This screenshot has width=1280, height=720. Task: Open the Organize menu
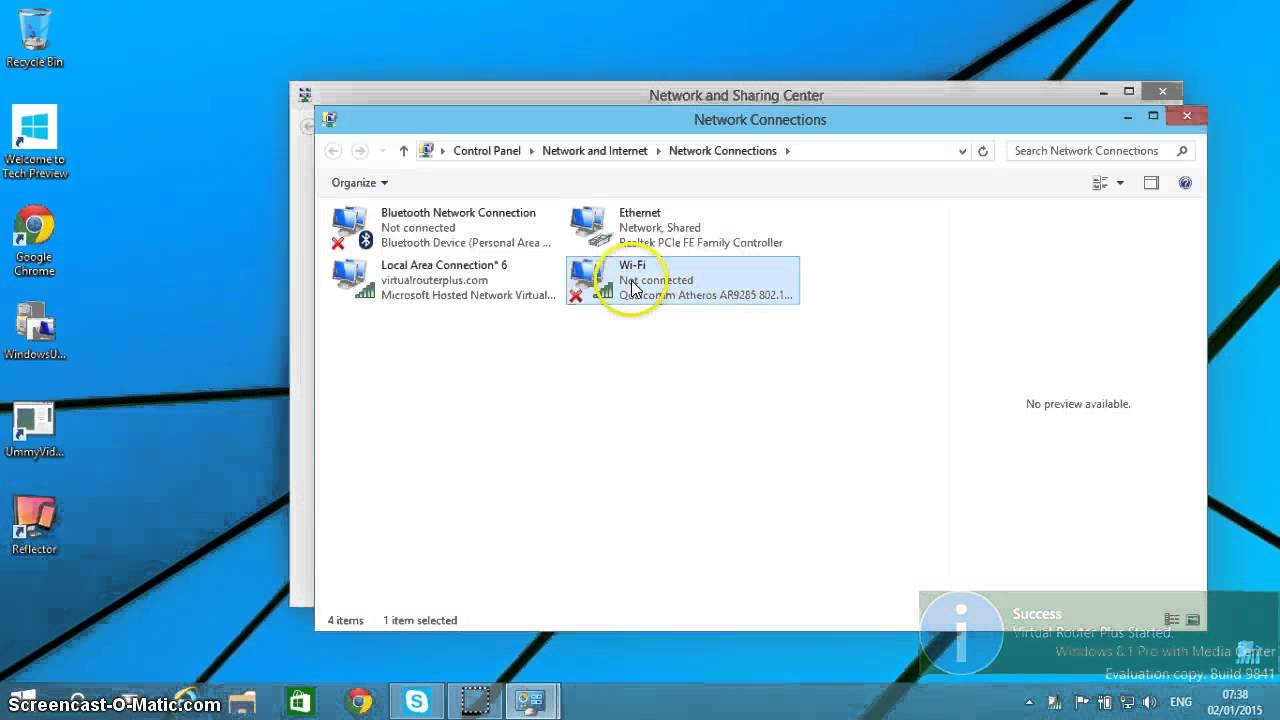coord(360,183)
